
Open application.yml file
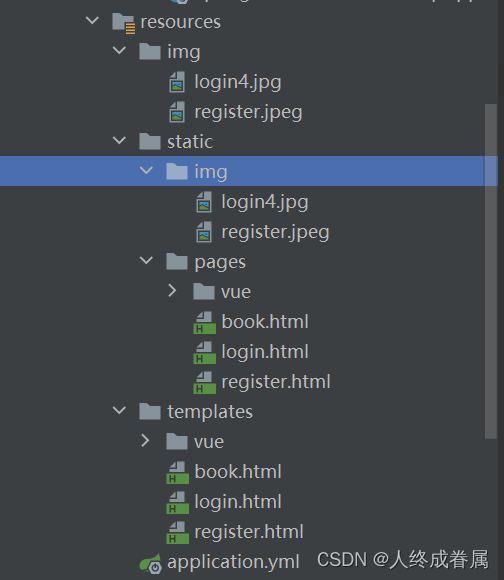point(233,562)
